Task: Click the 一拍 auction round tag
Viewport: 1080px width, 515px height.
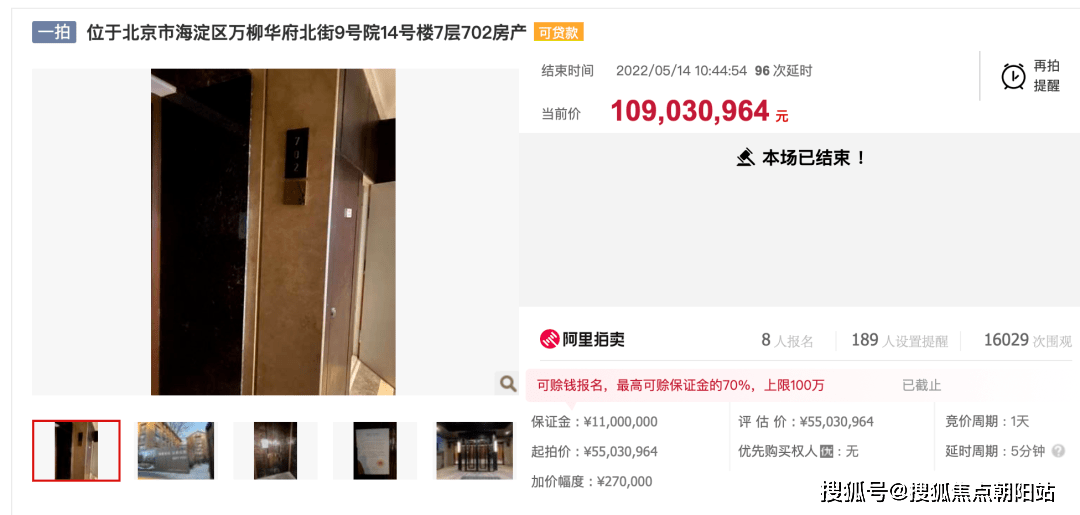Action: click(x=54, y=32)
